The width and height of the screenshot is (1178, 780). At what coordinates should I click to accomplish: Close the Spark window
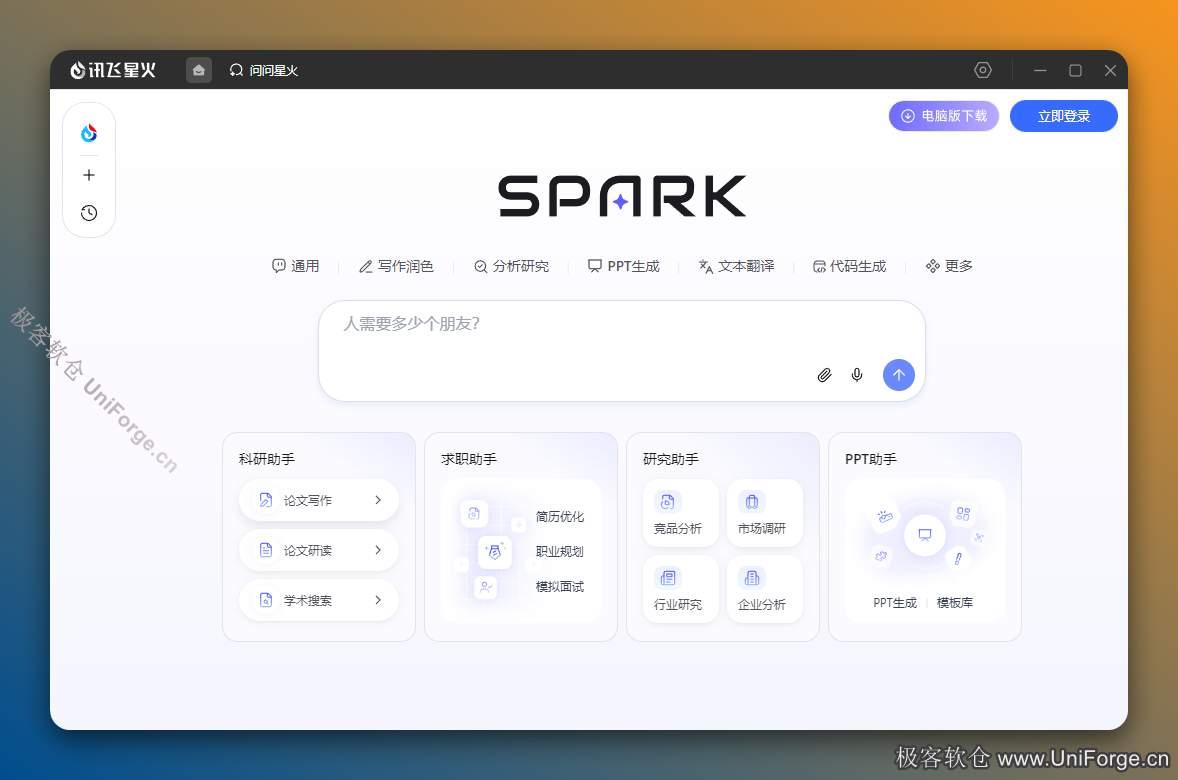coord(1110,70)
